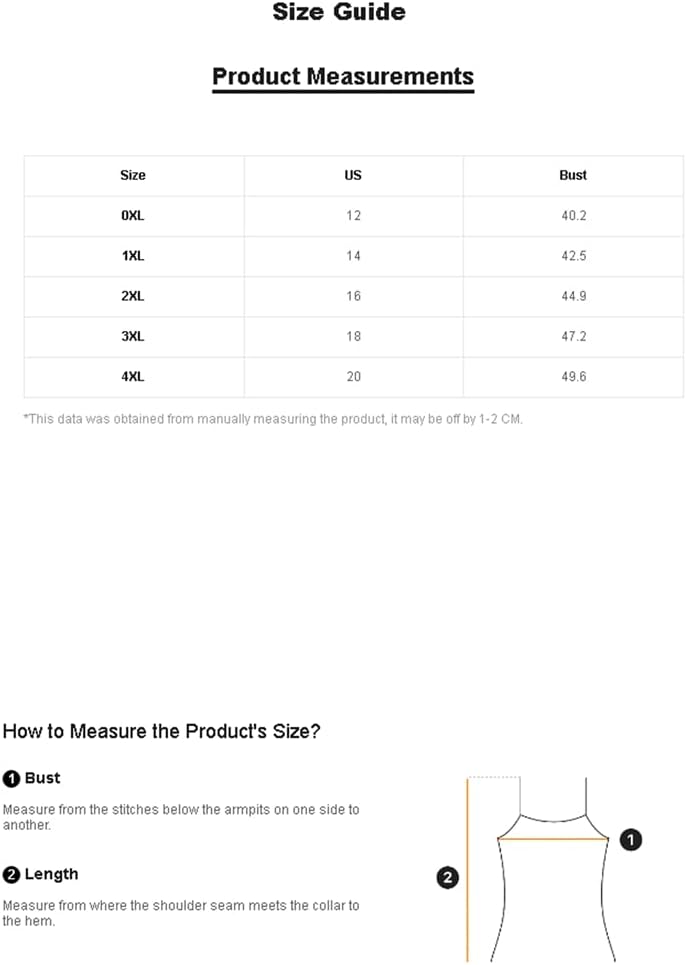Viewport: 687px width, 965px height.
Task: Click the US column header
Action: tap(353, 175)
